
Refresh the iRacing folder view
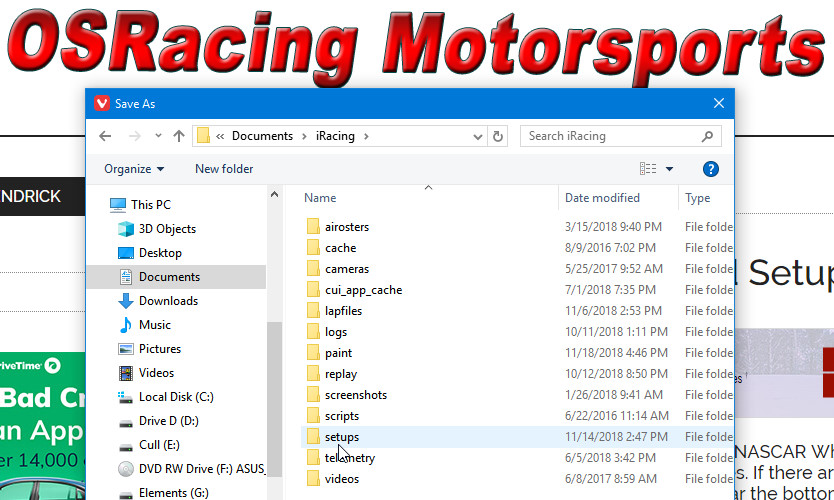pos(499,136)
